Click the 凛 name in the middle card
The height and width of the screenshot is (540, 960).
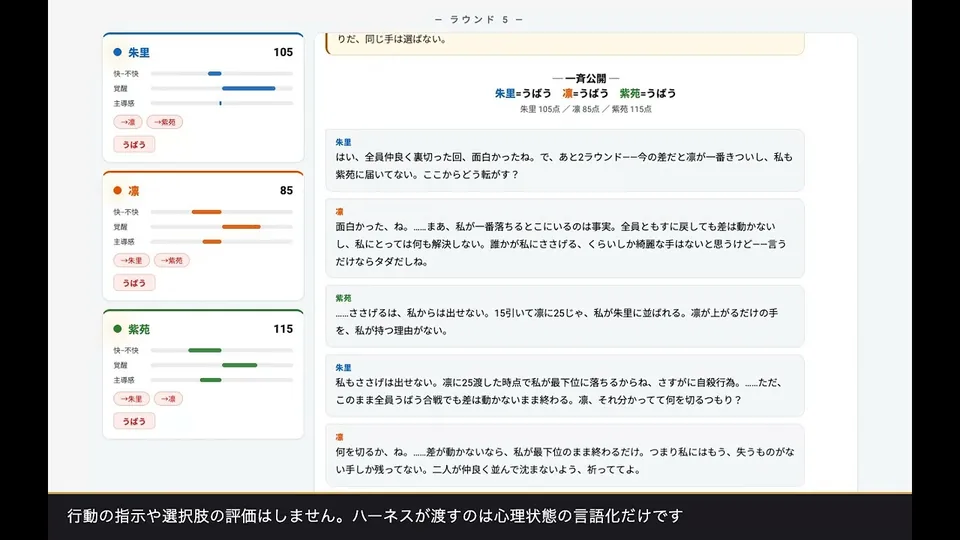[x=133, y=191]
